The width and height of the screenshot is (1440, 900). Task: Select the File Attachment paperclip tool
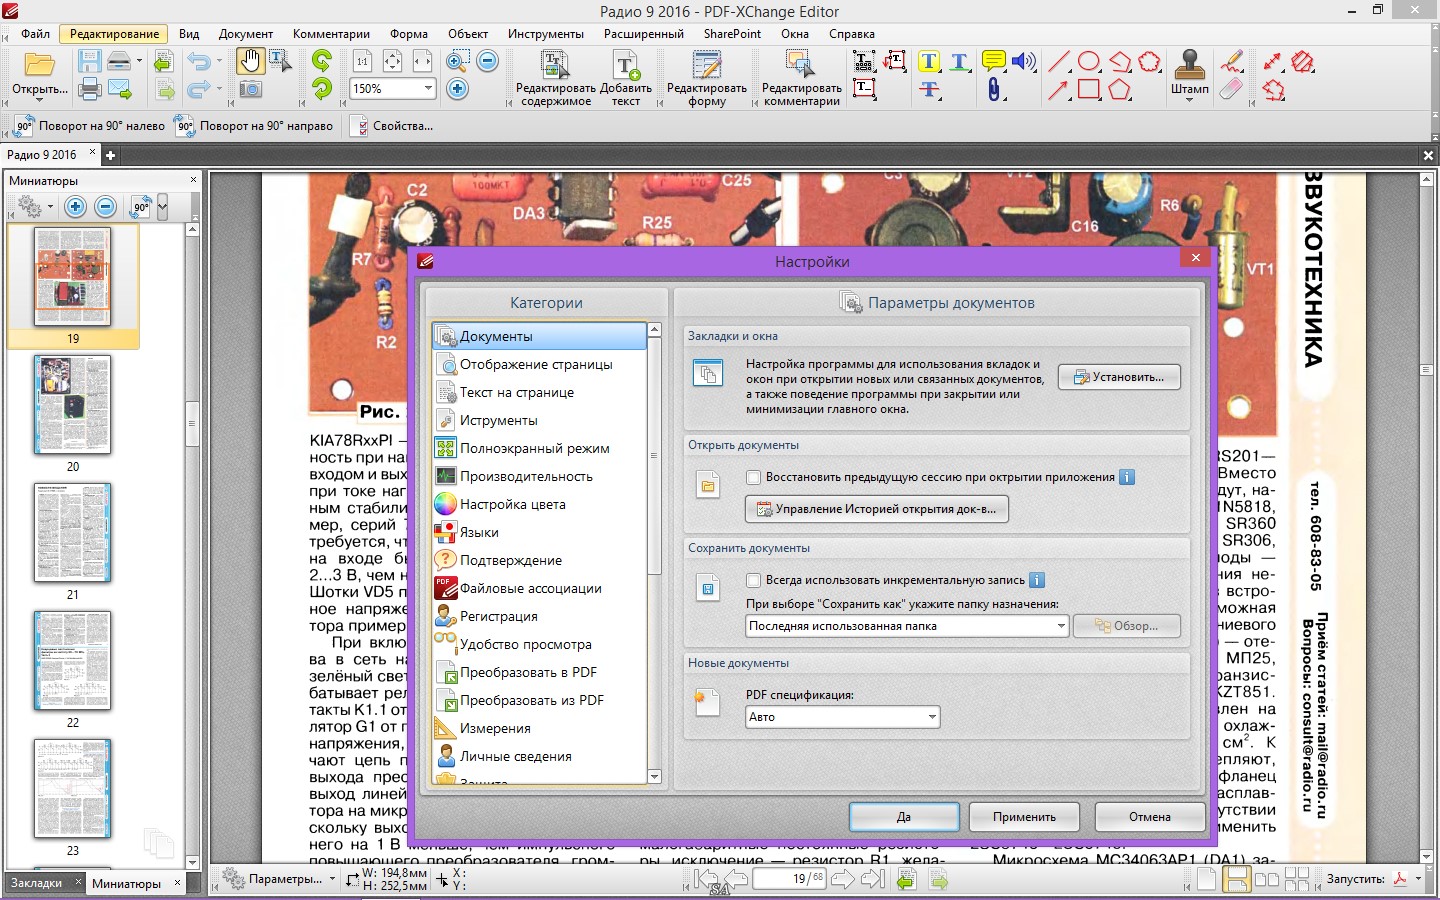[x=993, y=90]
